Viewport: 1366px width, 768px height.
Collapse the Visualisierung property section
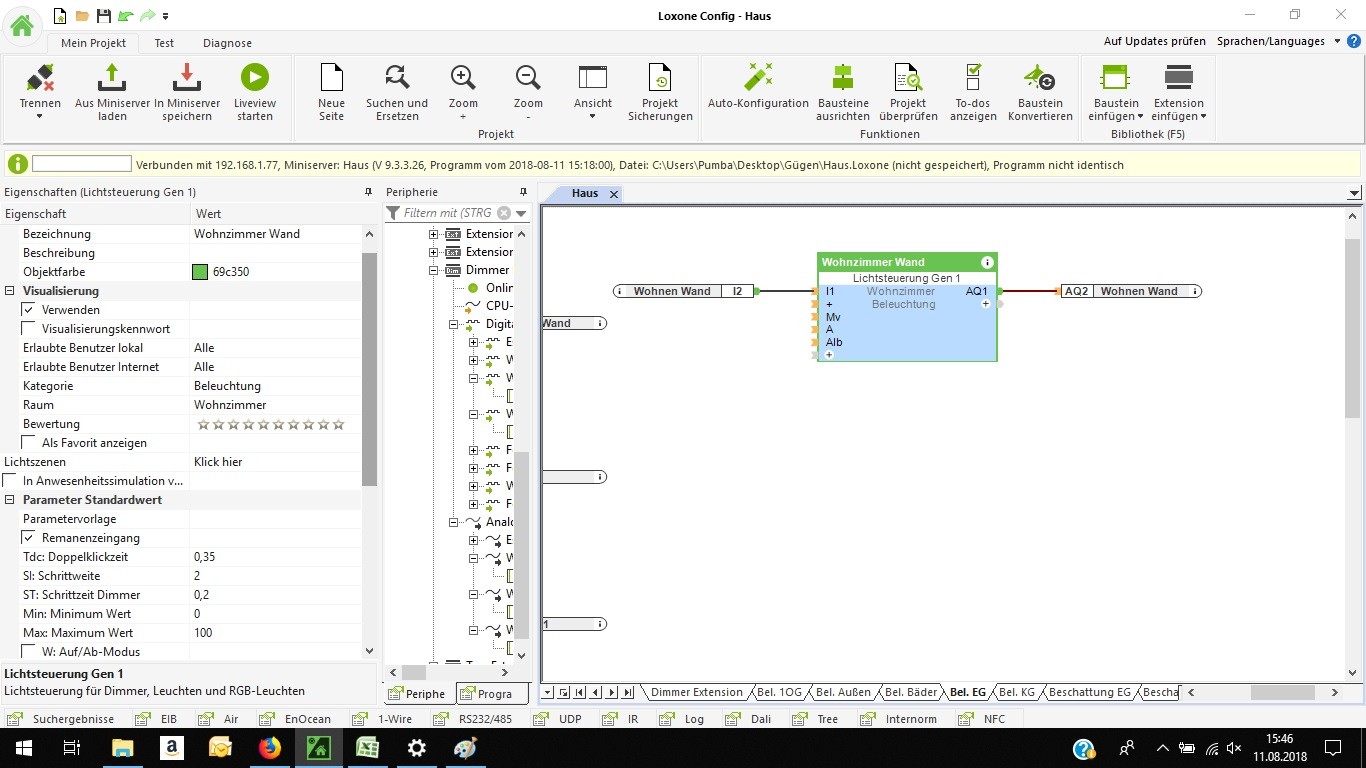pos(11,291)
